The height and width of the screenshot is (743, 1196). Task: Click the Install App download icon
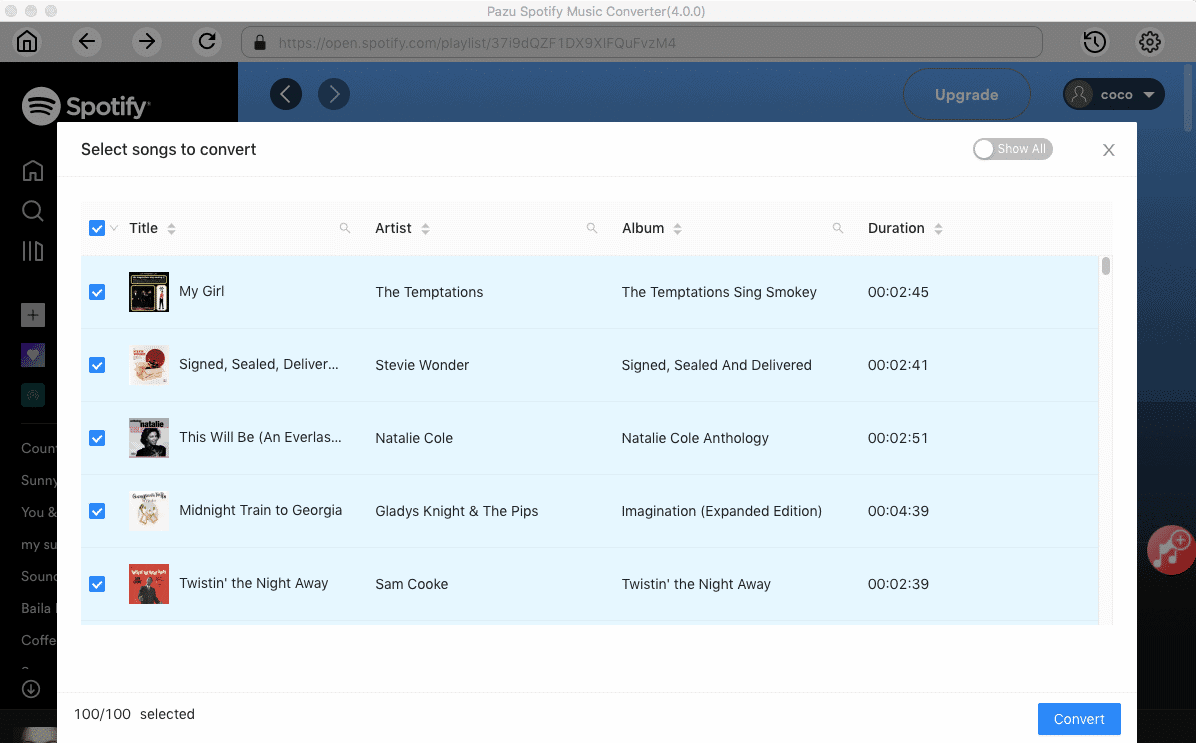[x=31, y=689]
